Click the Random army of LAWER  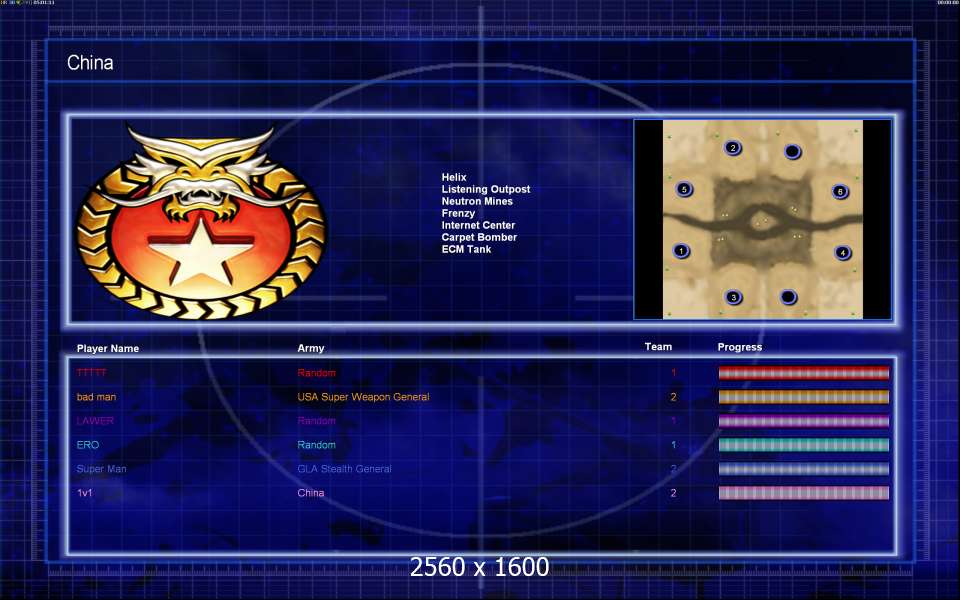click(x=316, y=421)
